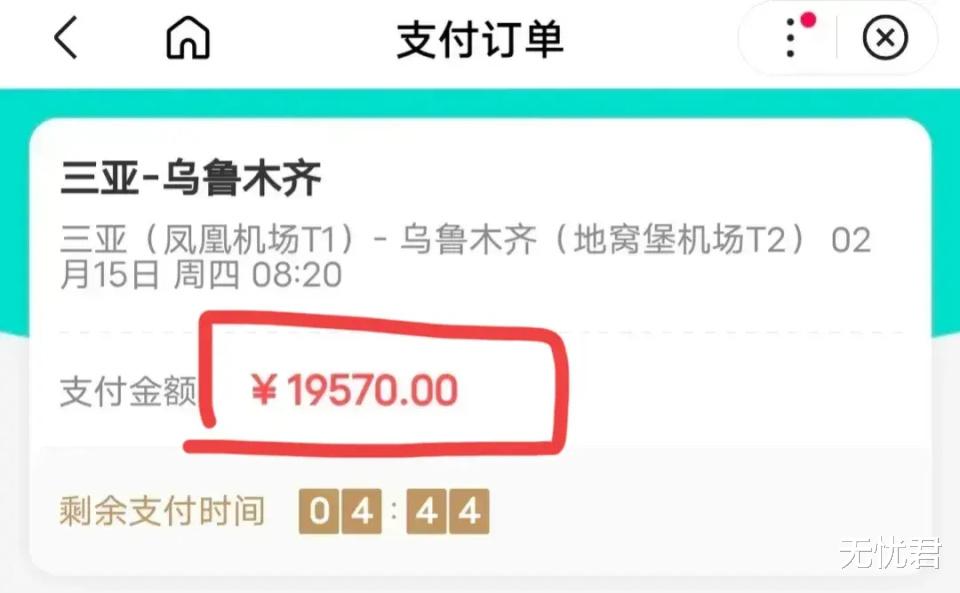Open the three-dot more menu
Viewport: 960px width, 593px height.
[790, 39]
